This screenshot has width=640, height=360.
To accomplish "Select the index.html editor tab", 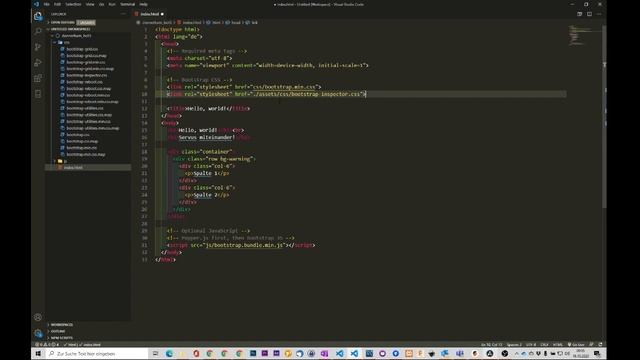I will coord(149,14).
